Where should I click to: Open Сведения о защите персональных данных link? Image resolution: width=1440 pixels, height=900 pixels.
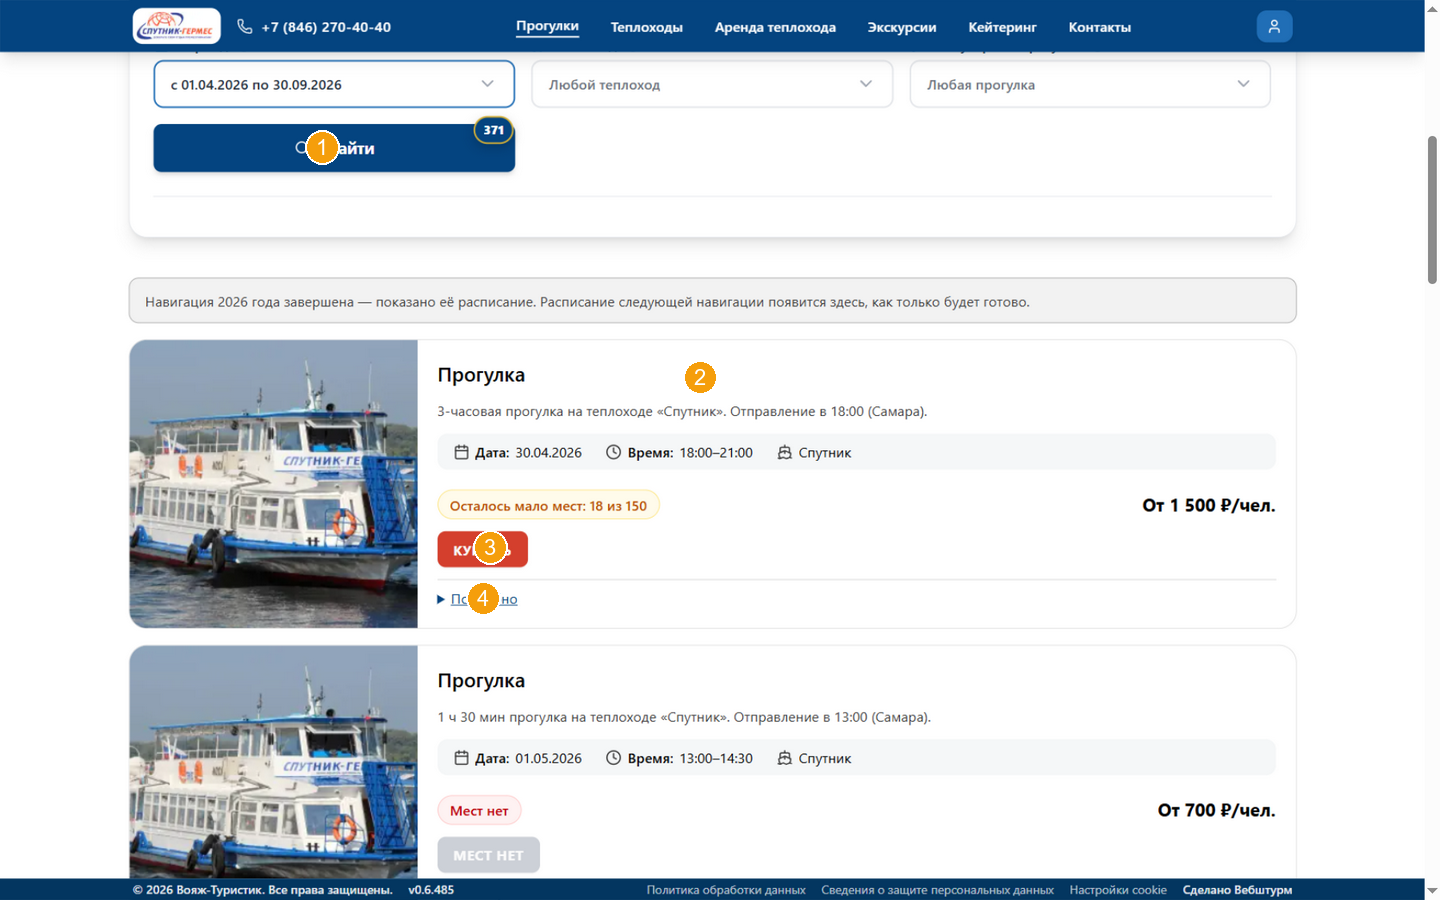click(938, 890)
